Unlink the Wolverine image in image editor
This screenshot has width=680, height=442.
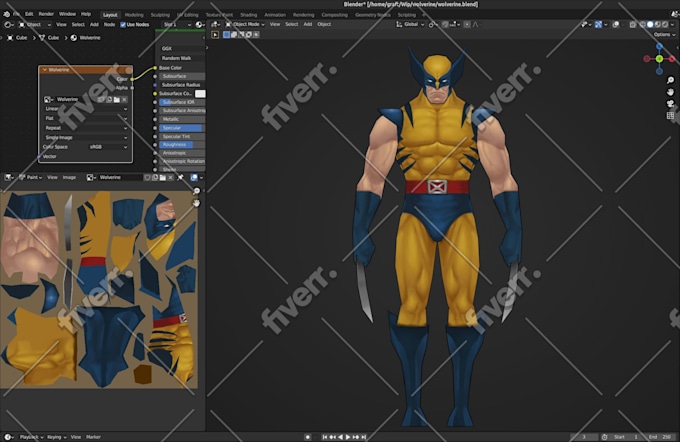click(170, 177)
